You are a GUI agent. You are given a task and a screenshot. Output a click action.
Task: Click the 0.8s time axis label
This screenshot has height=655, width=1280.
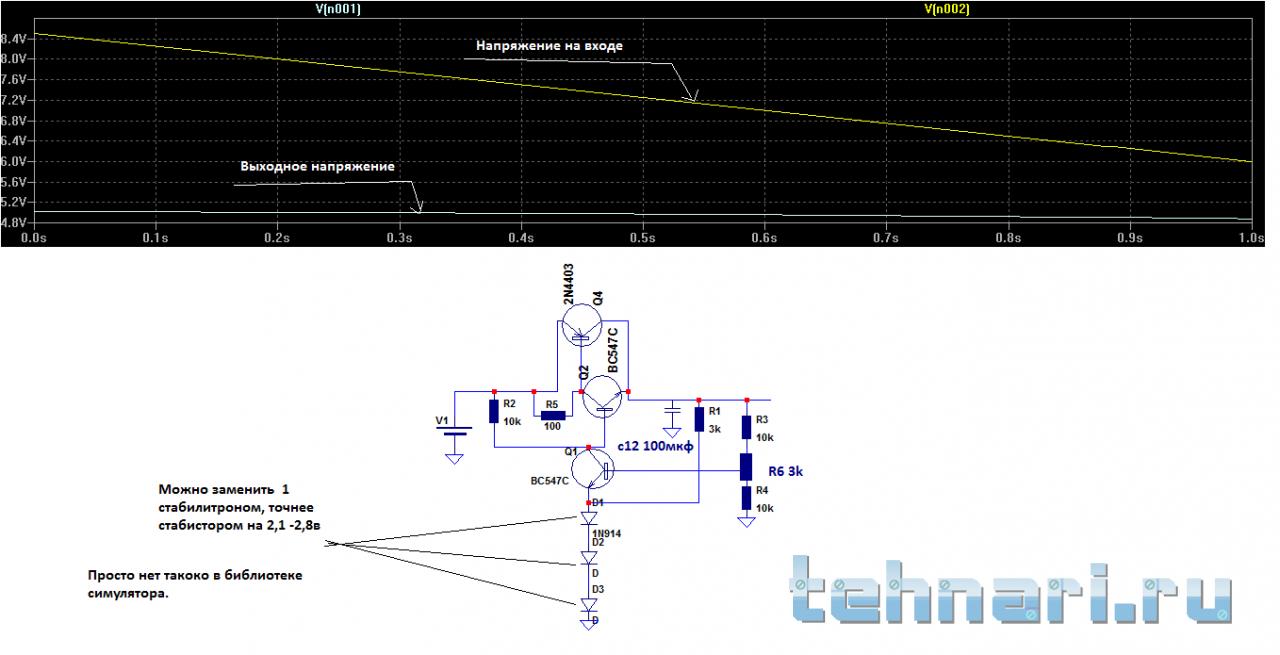click(x=1008, y=239)
